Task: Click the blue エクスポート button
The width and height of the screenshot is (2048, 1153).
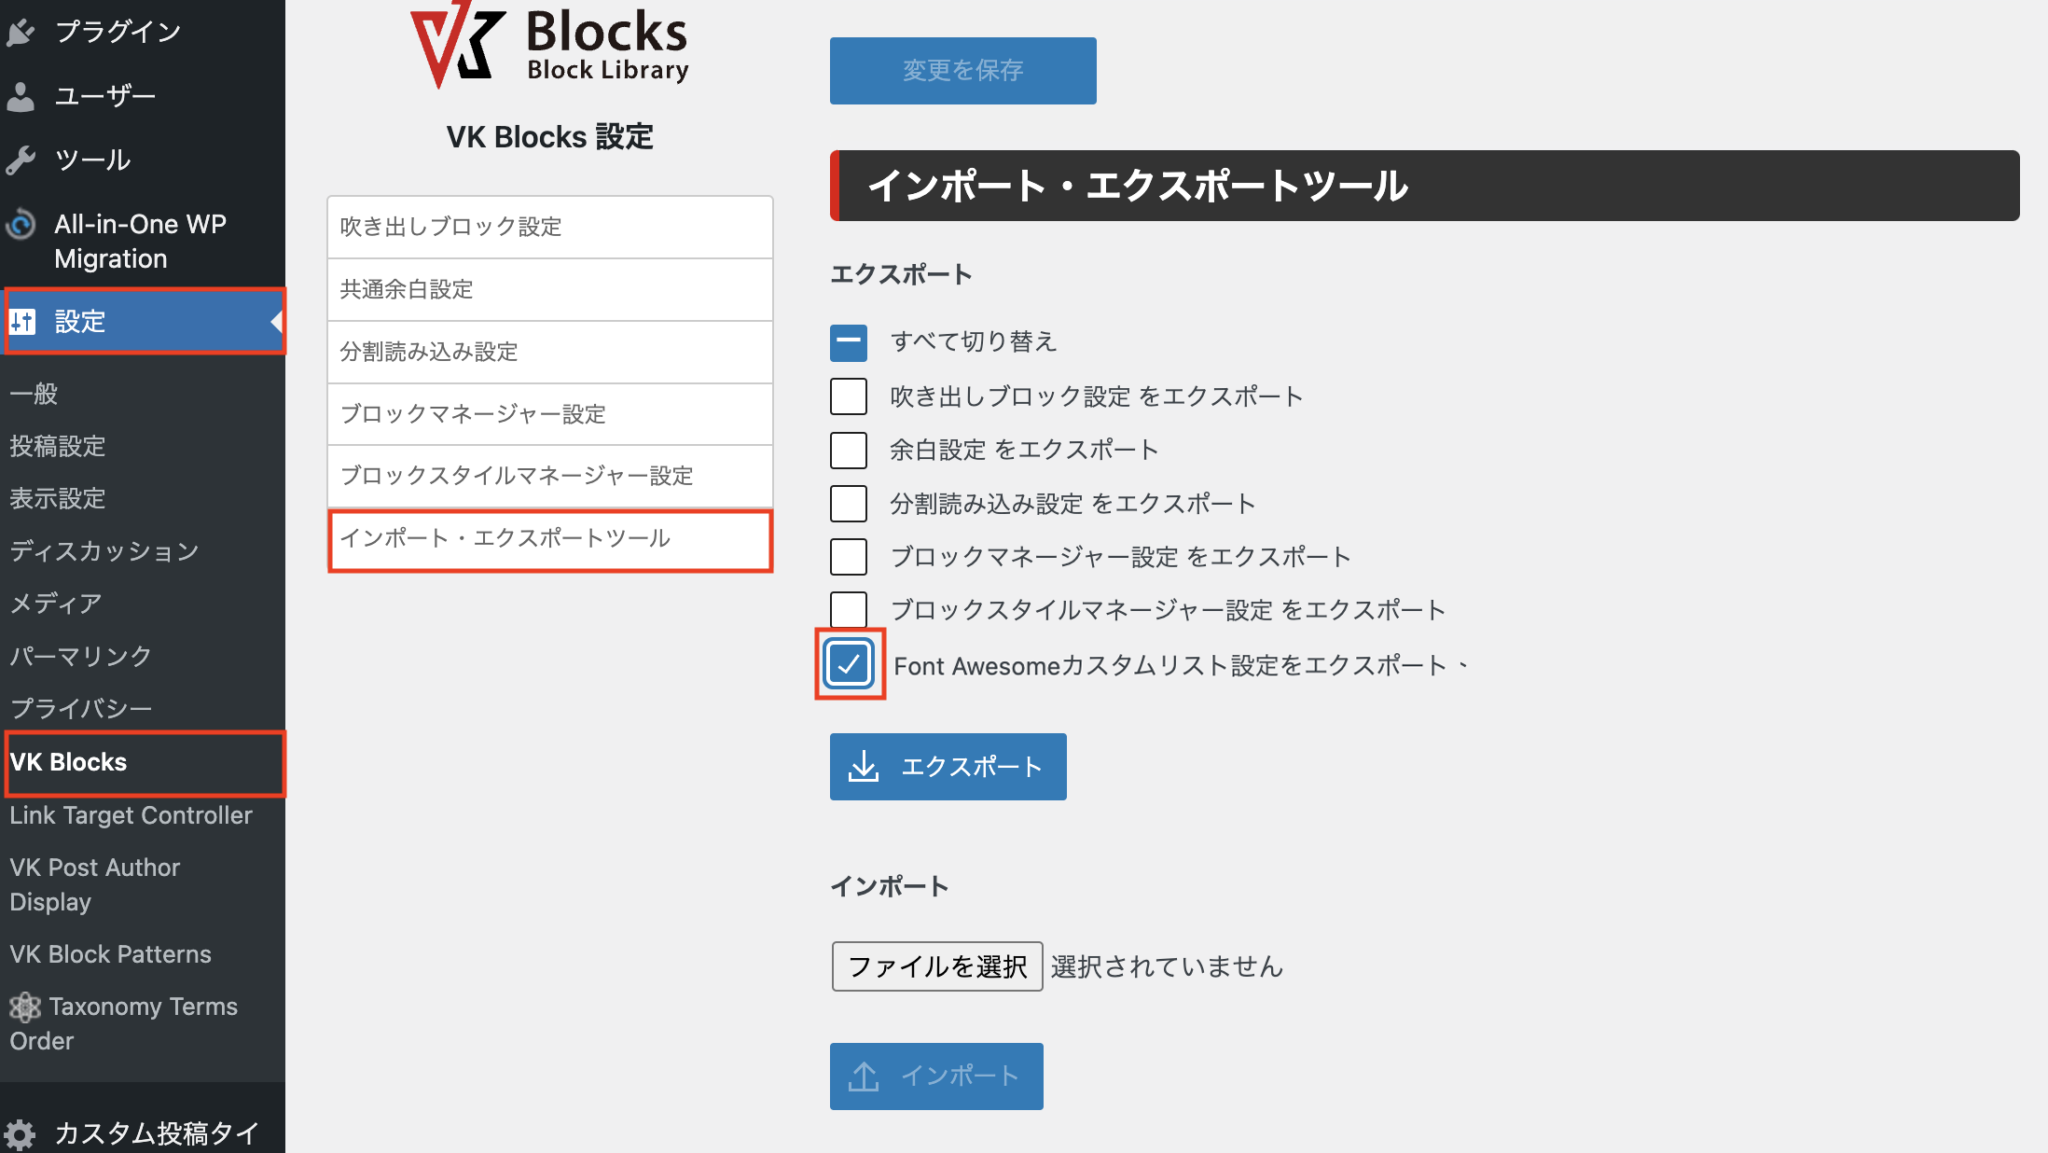Action: (x=947, y=767)
